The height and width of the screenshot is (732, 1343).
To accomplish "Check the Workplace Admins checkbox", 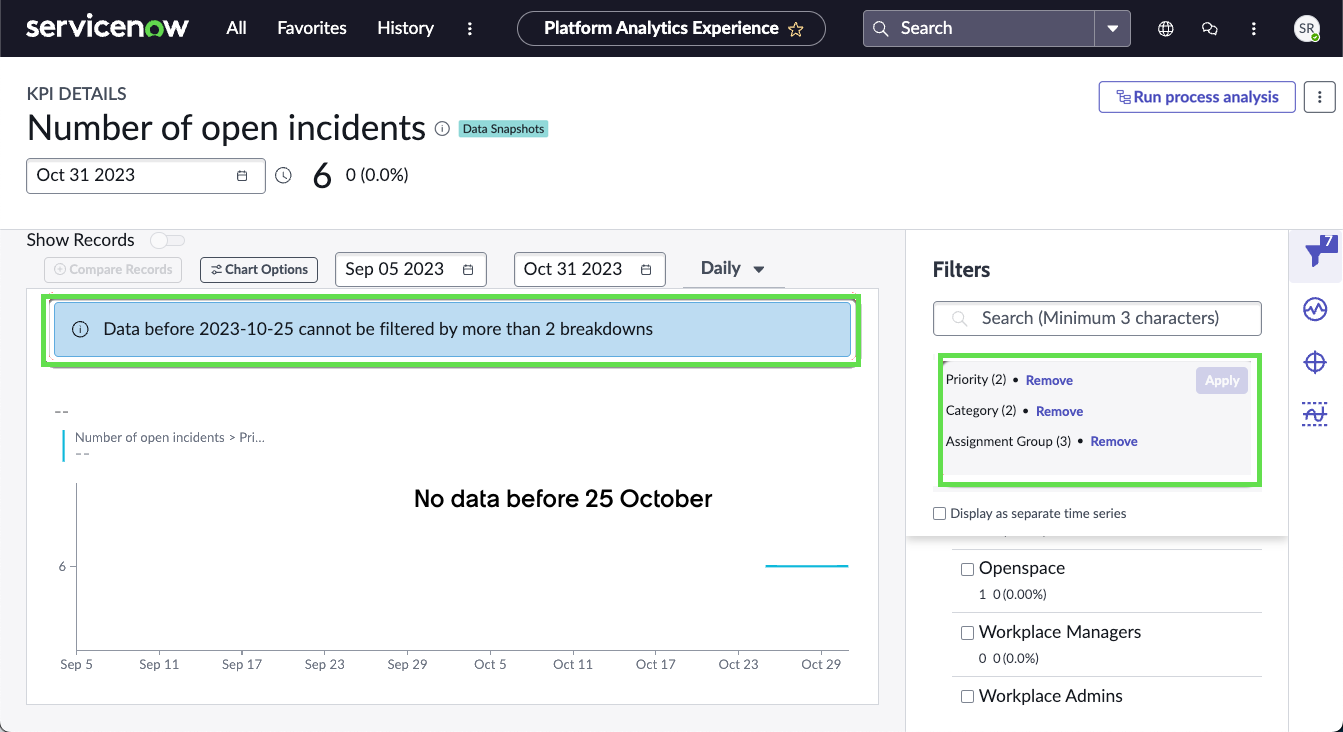I will [967, 697].
